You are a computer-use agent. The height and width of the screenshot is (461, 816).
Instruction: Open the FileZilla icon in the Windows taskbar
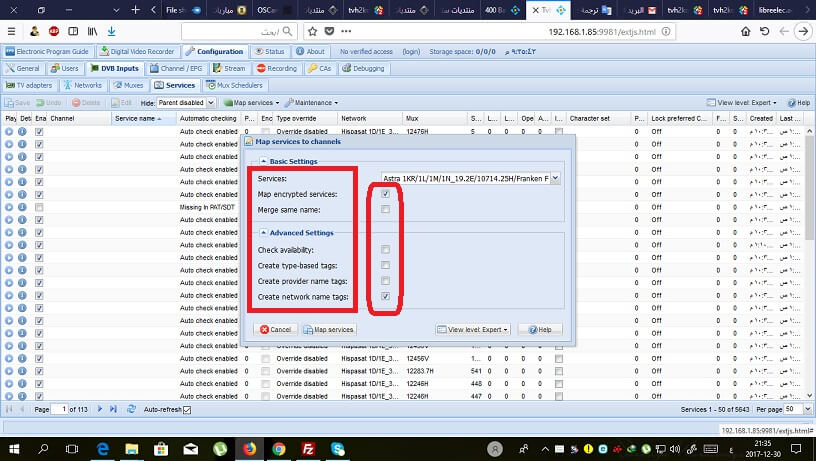311,449
